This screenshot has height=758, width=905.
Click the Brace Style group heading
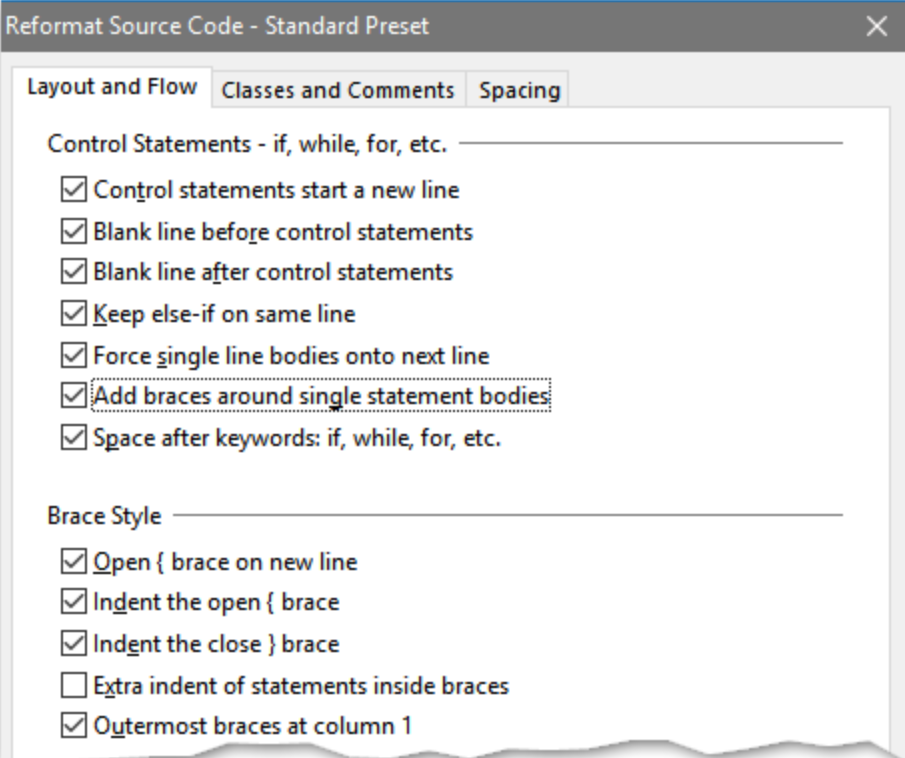(104, 516)
